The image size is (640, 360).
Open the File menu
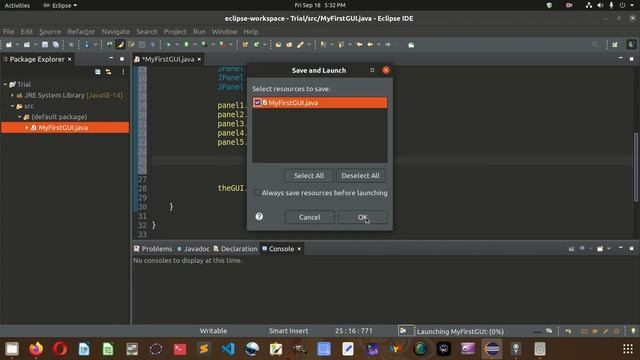[9, 31]
